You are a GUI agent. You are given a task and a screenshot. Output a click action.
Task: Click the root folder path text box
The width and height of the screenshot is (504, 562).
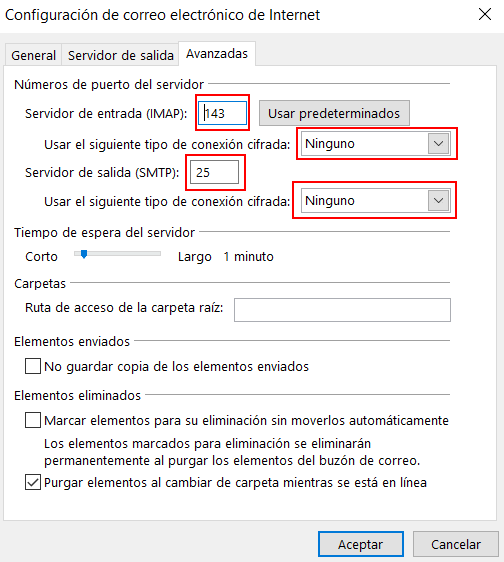click(x=342, y=310)
